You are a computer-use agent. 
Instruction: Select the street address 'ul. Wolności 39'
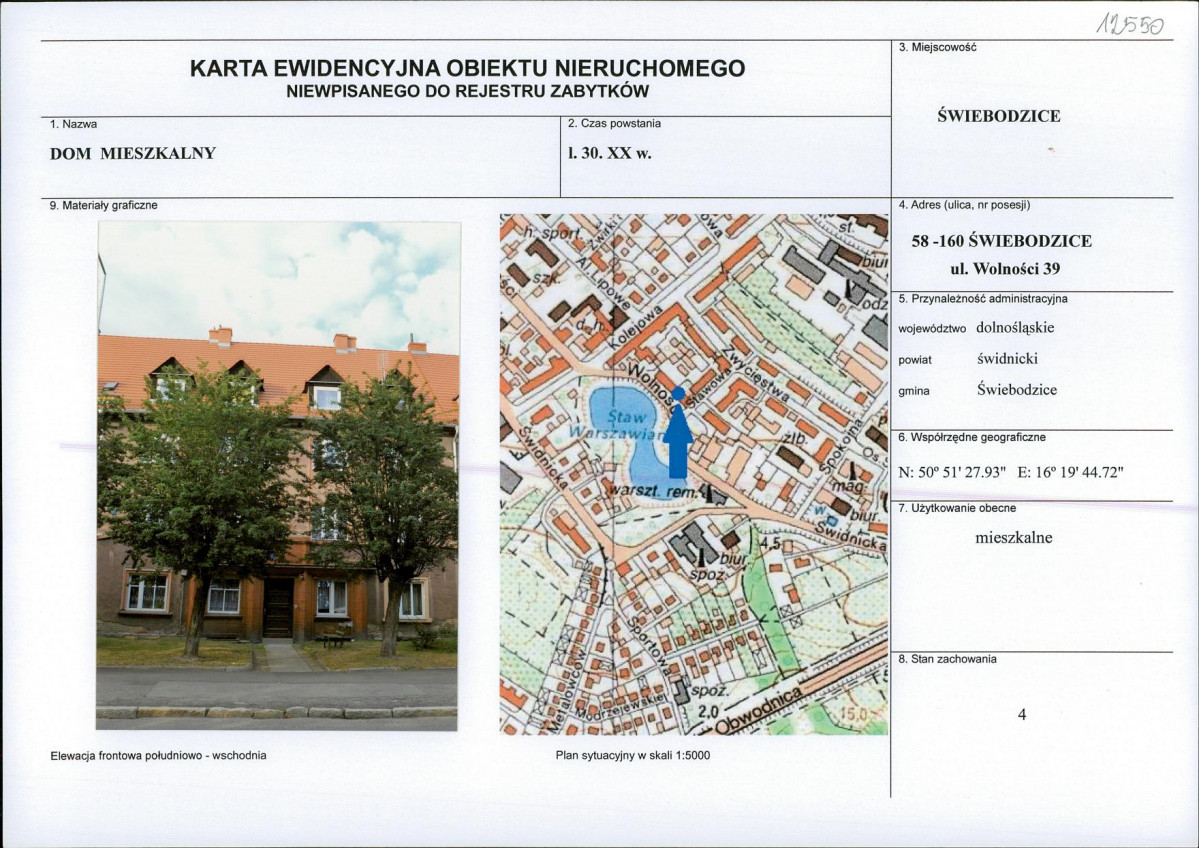(x=1005, y=268)
